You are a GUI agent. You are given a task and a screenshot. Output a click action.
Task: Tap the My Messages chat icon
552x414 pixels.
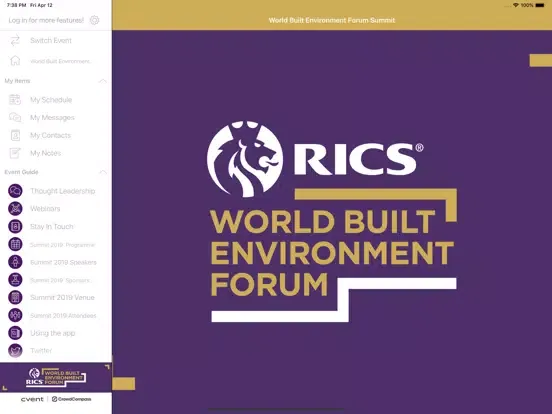pyautogui.click(x=15, y=117)
